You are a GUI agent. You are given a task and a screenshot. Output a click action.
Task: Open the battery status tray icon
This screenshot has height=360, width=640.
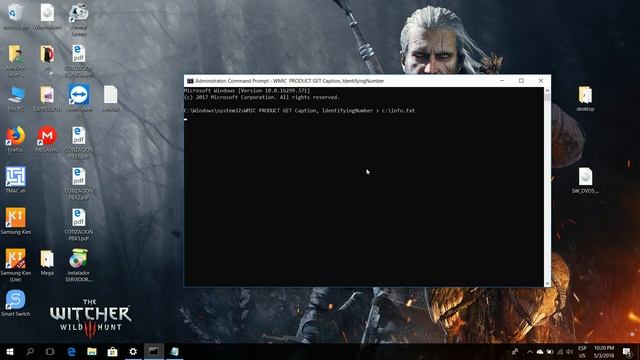pyautogui.click(x=550, y=351)
